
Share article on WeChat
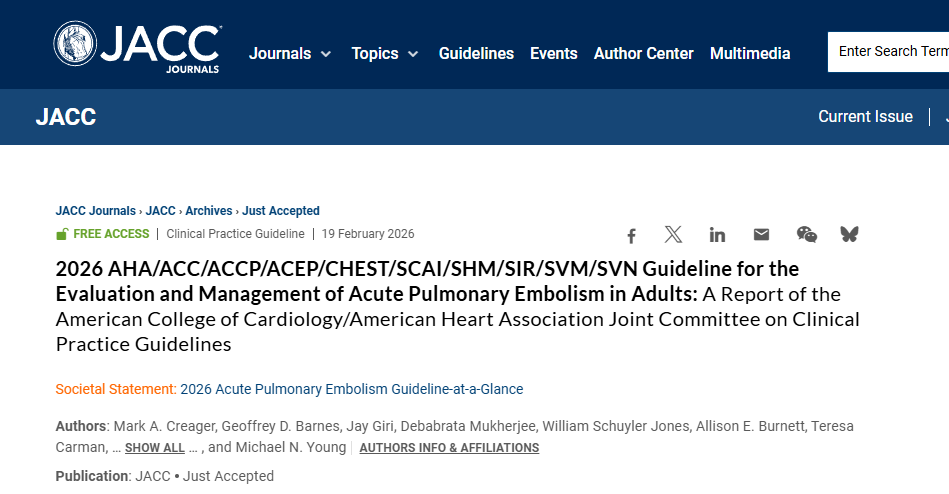click(806, 235)
